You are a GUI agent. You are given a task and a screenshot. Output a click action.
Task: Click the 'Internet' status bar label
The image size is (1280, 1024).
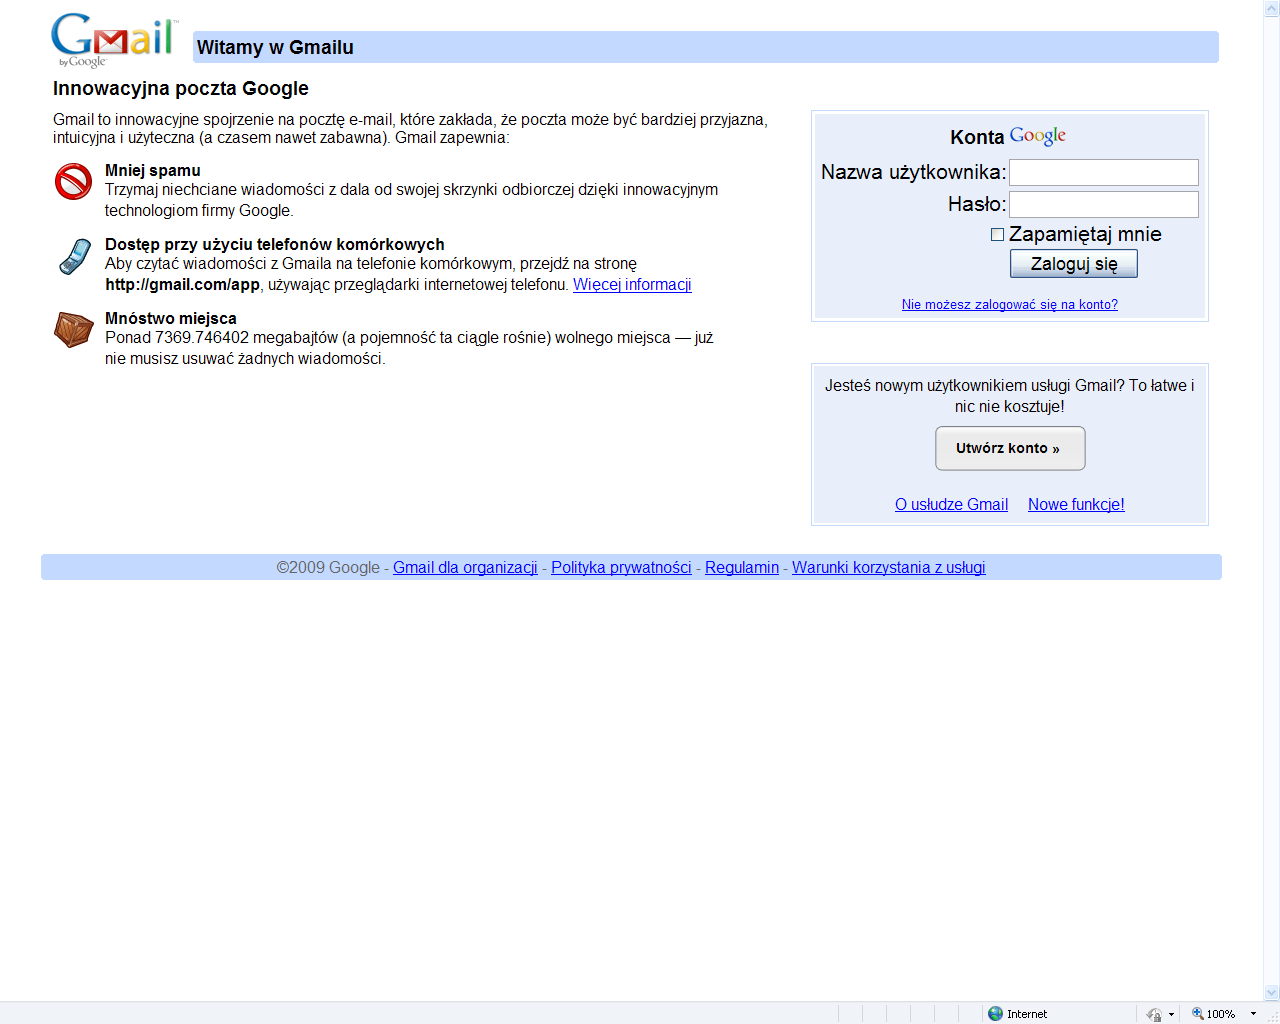(1027, 1014)
